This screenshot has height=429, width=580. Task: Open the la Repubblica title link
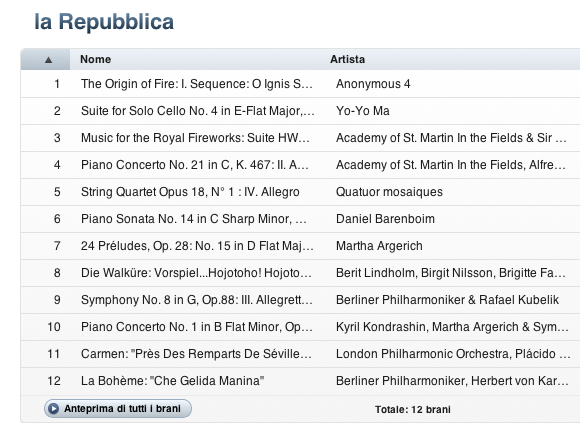click(x=104, y=22)
